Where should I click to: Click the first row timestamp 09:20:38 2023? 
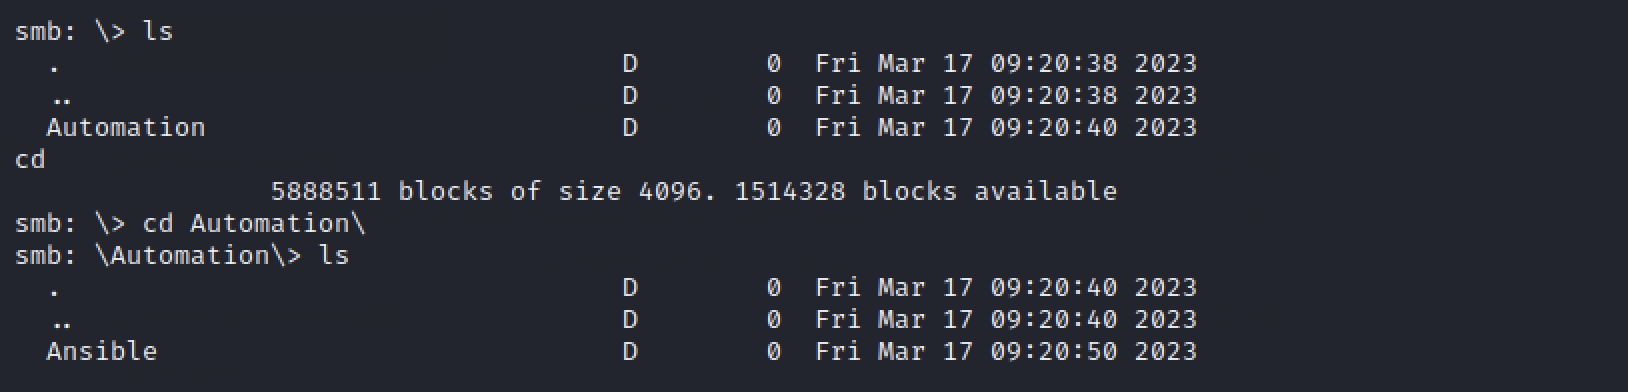1094,63
